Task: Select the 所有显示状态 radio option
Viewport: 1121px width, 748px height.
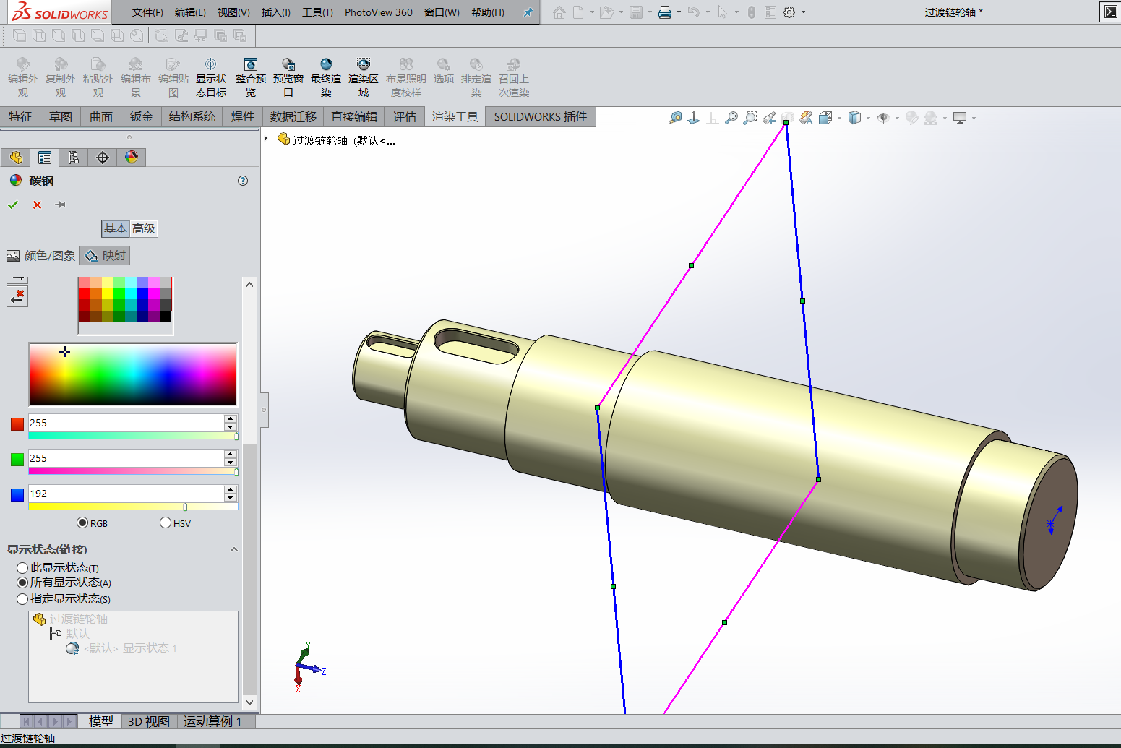Action: tap(22, 582)
